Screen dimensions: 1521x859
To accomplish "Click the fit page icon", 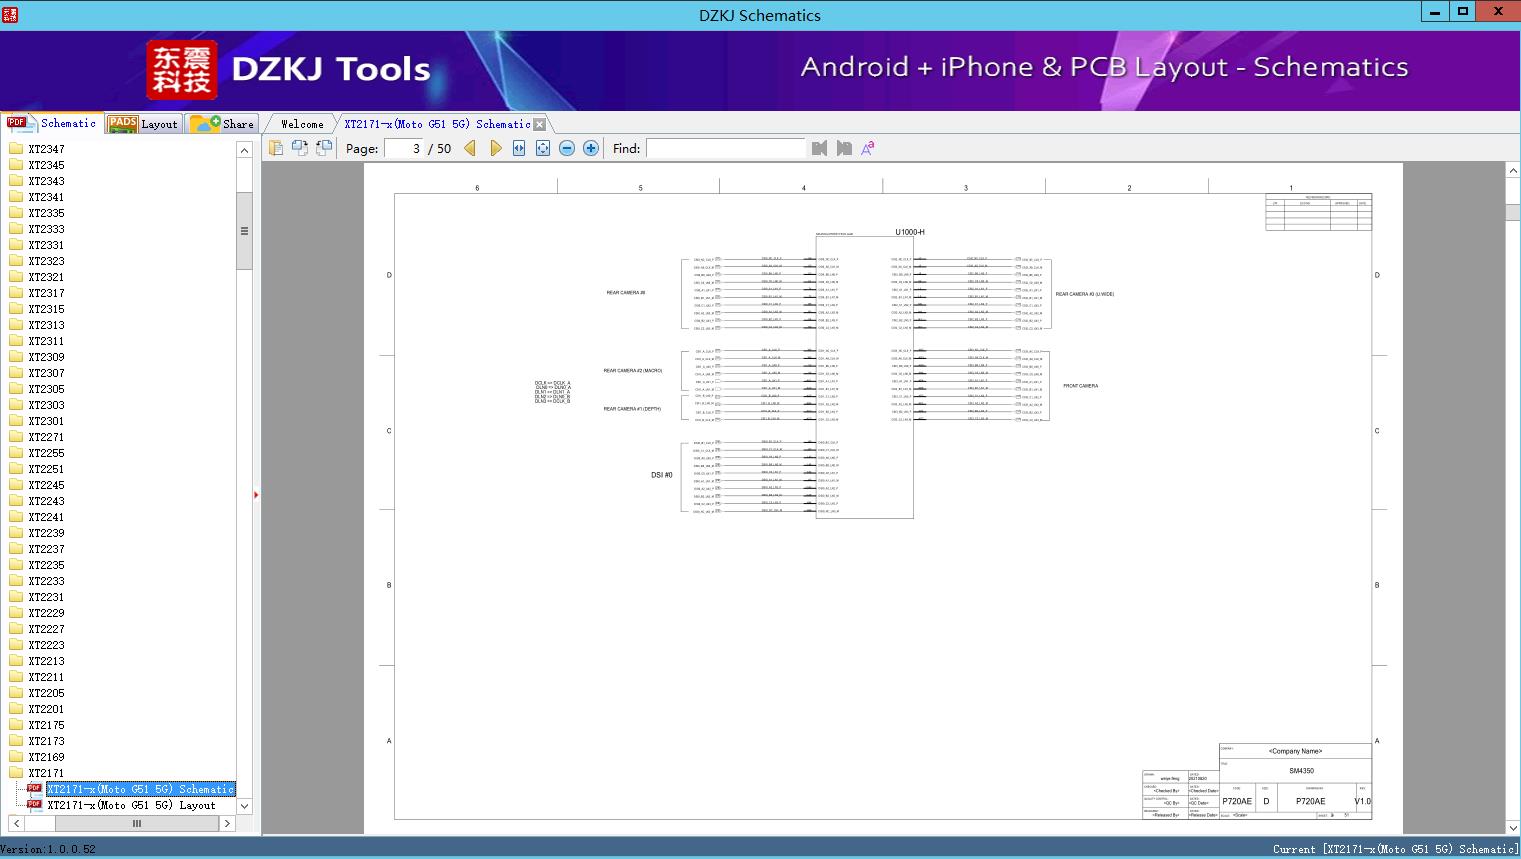I will (x=543, y=148).
